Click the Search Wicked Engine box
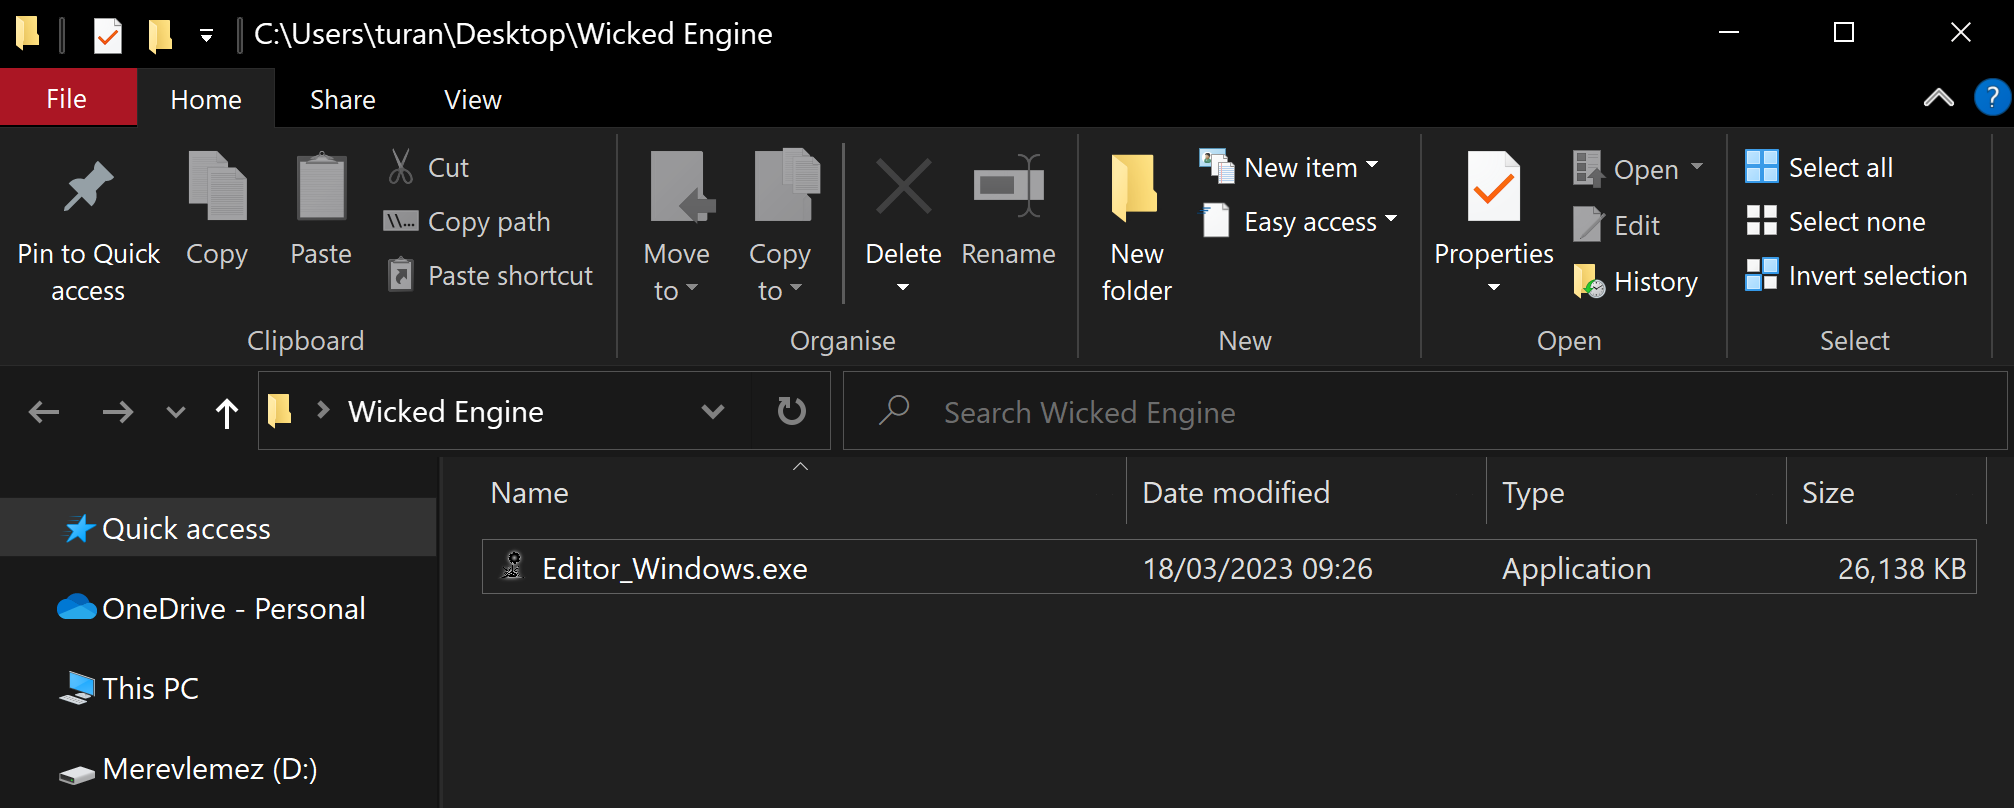 coord(1424,411)
